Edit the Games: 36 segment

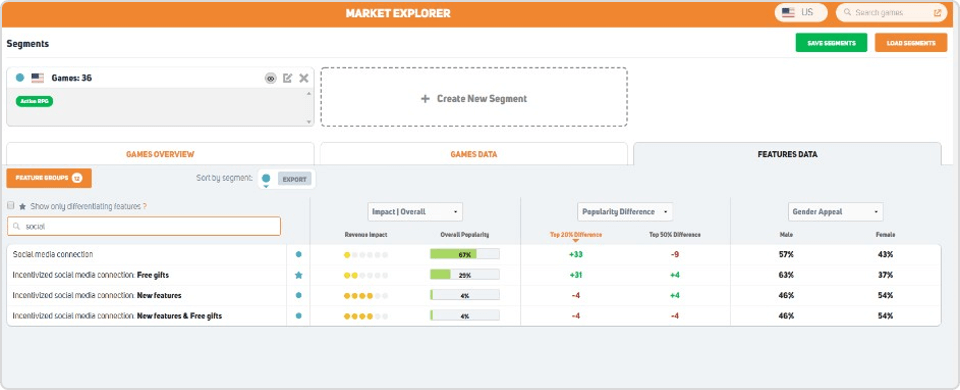click(287, 78)
